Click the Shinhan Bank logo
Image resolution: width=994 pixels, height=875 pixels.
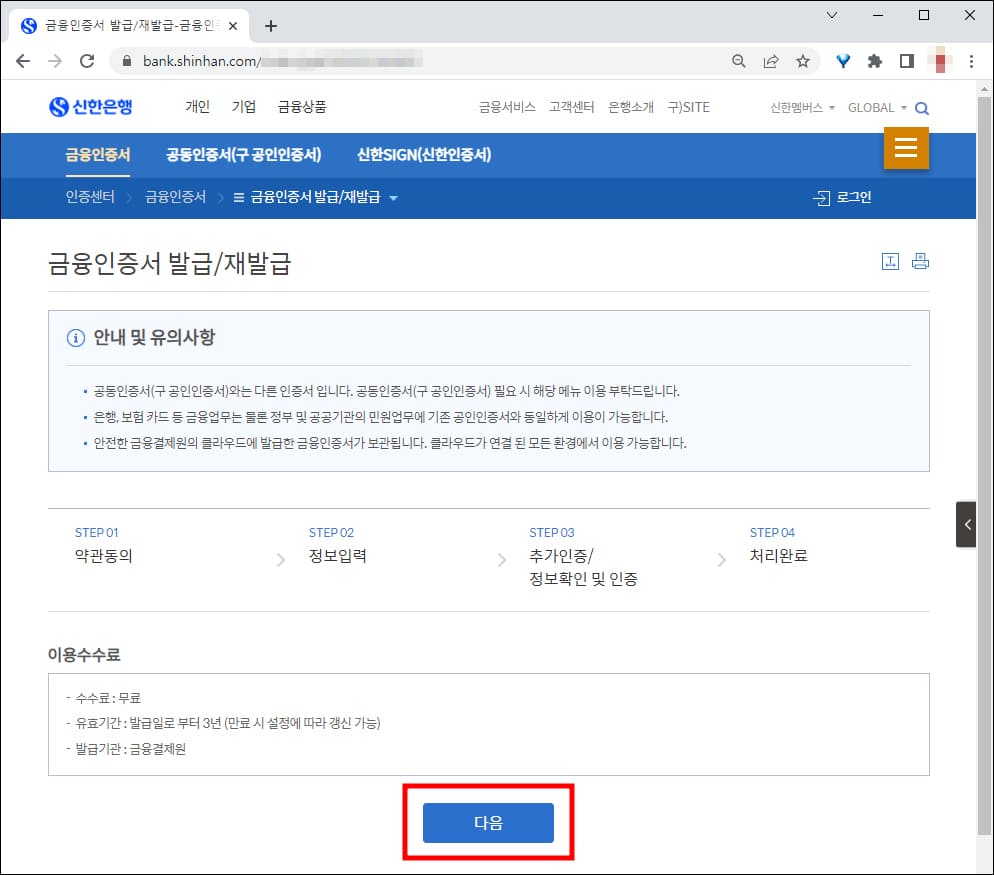pos(90,107)
